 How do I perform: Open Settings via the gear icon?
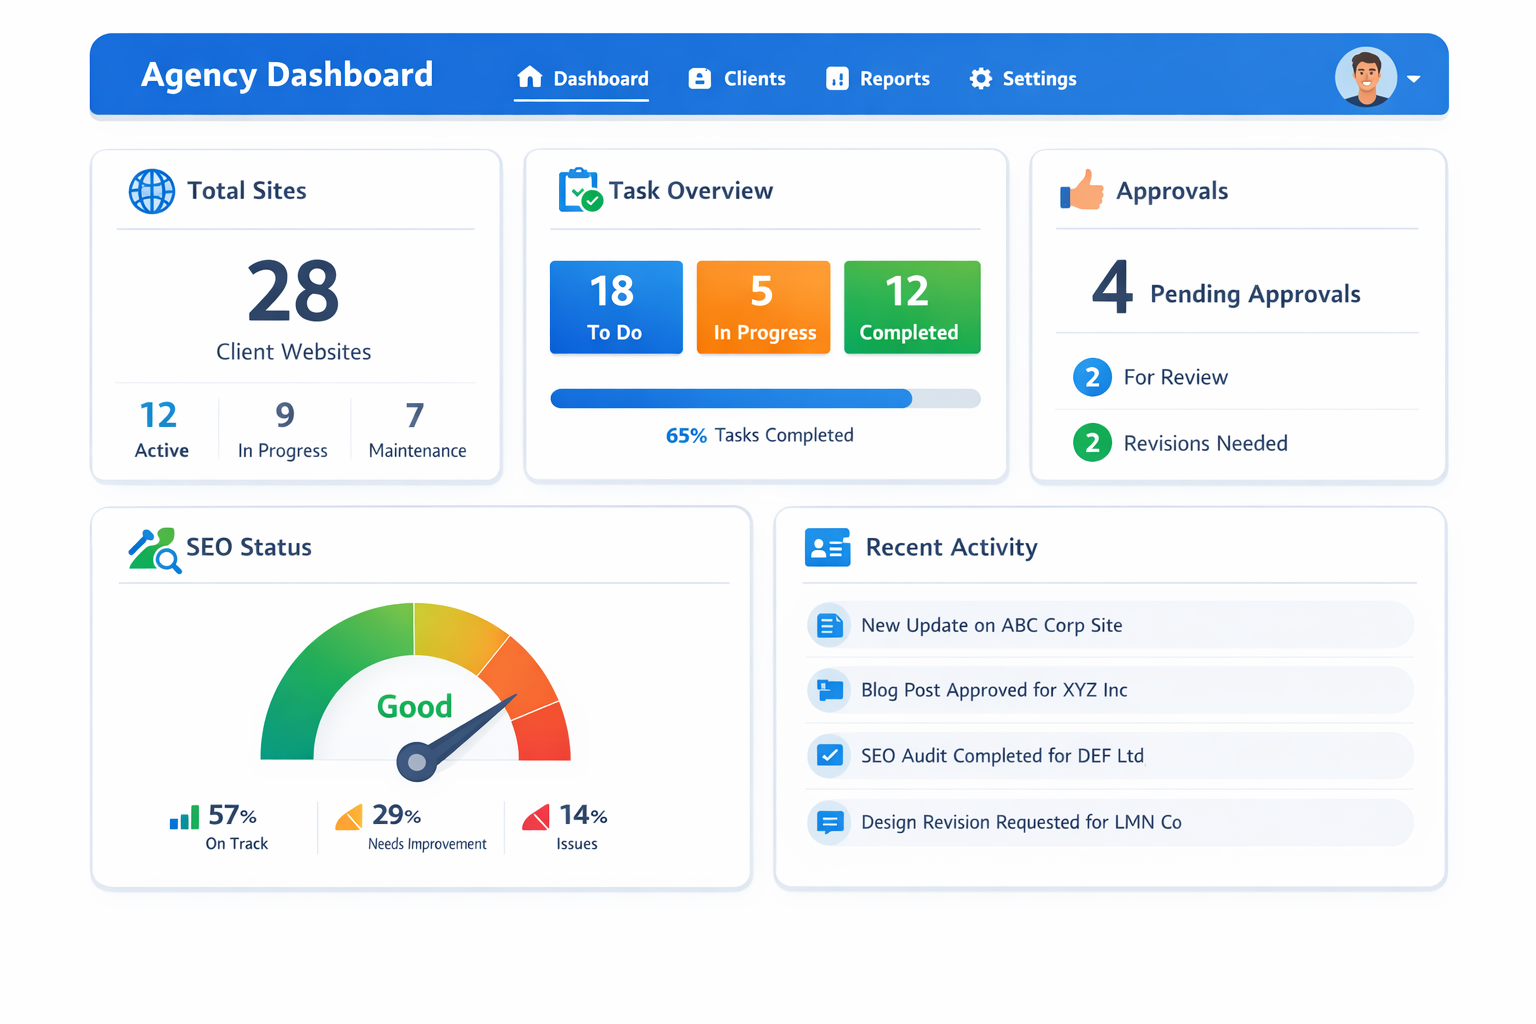(979, 78)
